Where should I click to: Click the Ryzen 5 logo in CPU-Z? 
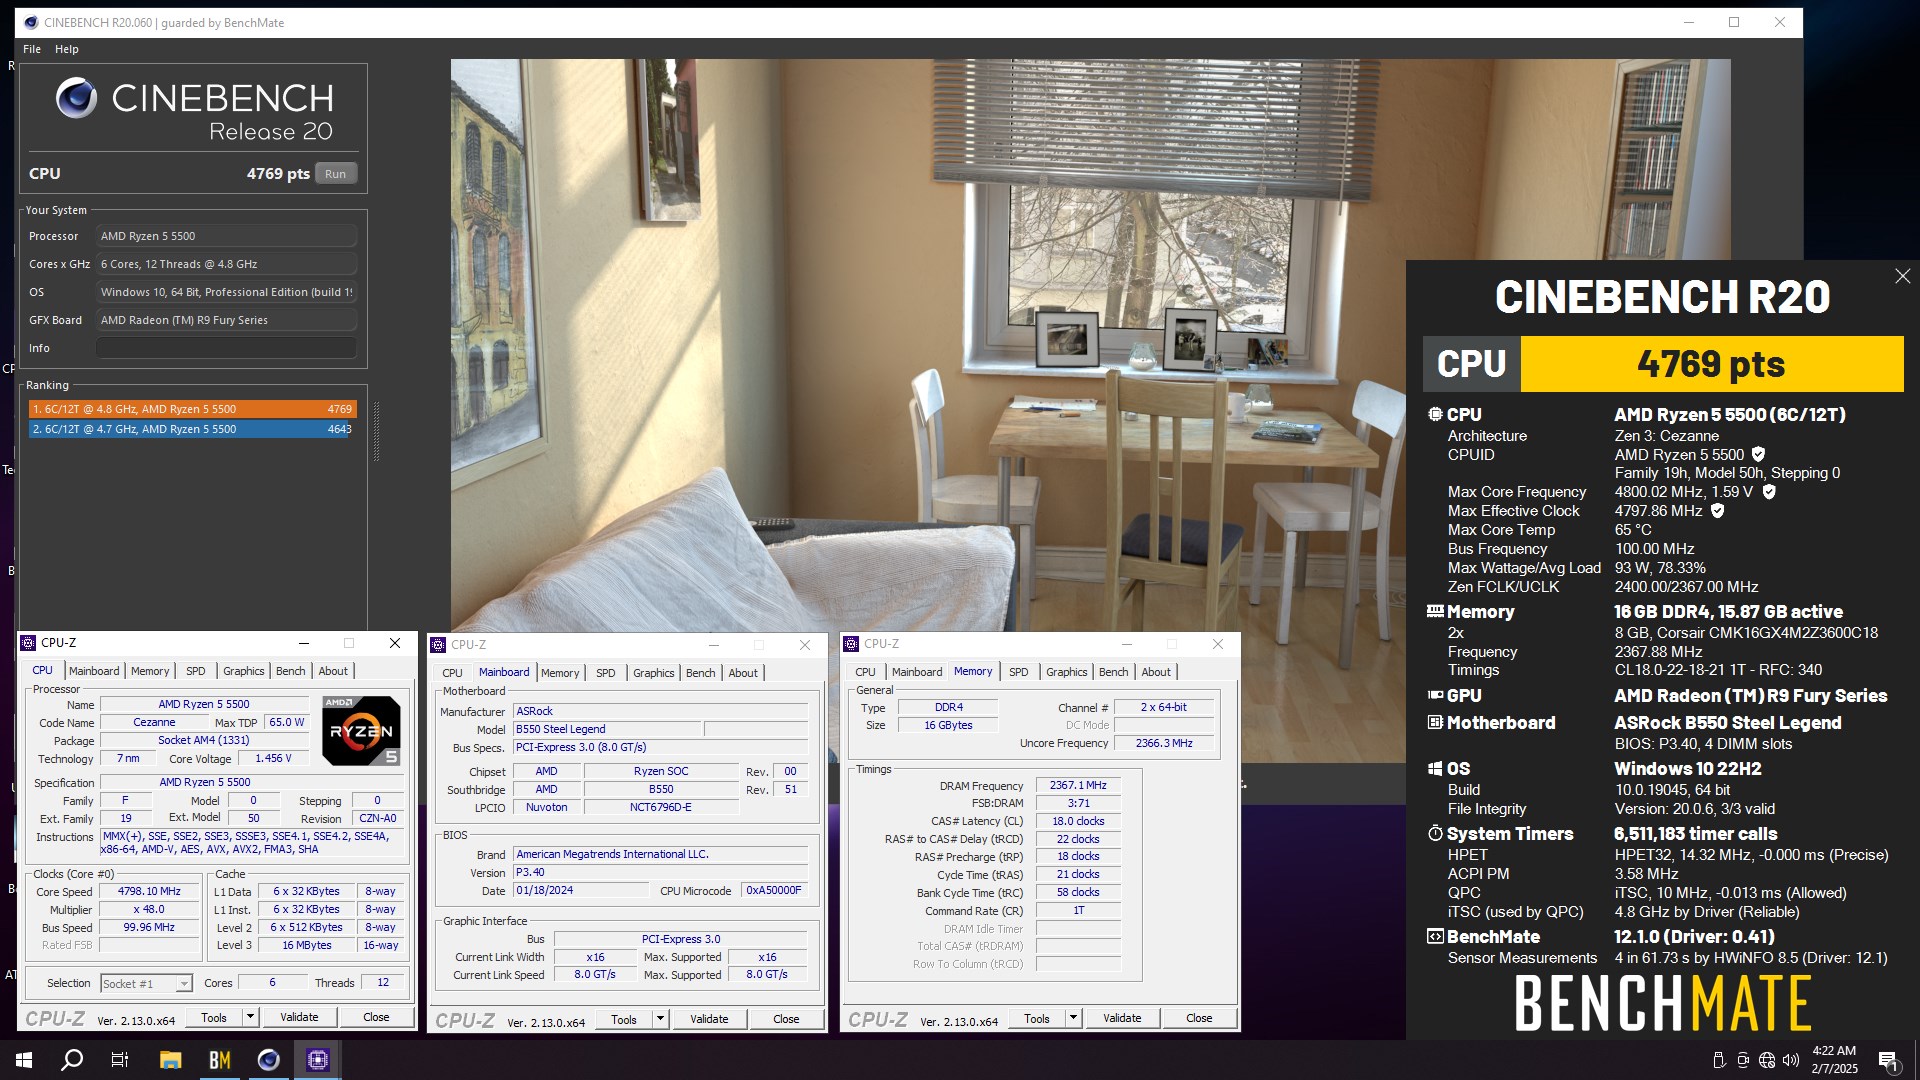pos(361,731)
